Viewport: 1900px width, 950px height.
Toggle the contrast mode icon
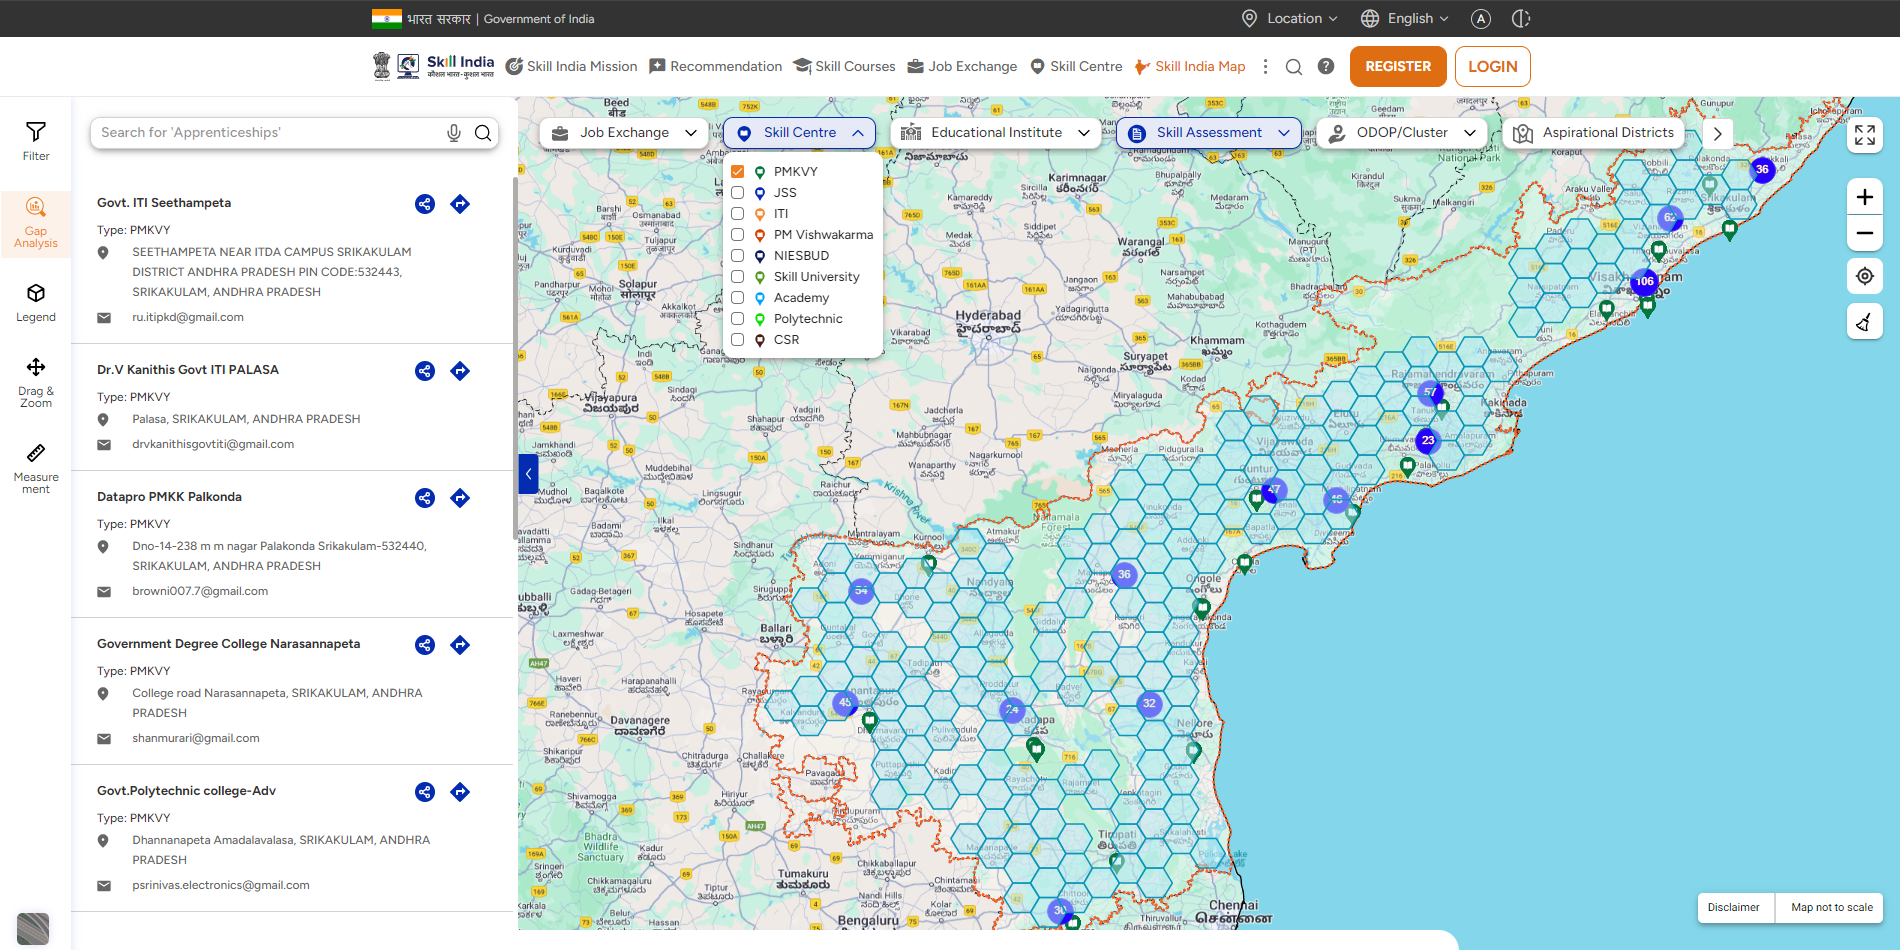1521,18
